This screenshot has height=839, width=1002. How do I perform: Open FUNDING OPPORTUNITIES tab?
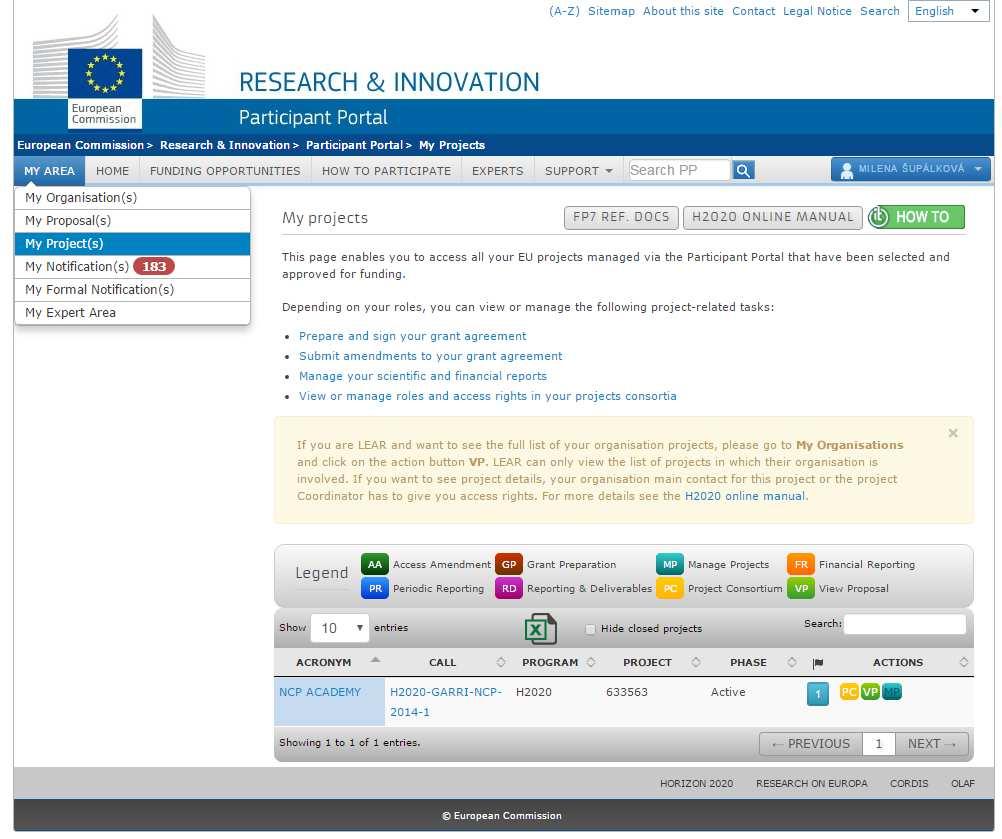tap(225, 171)
